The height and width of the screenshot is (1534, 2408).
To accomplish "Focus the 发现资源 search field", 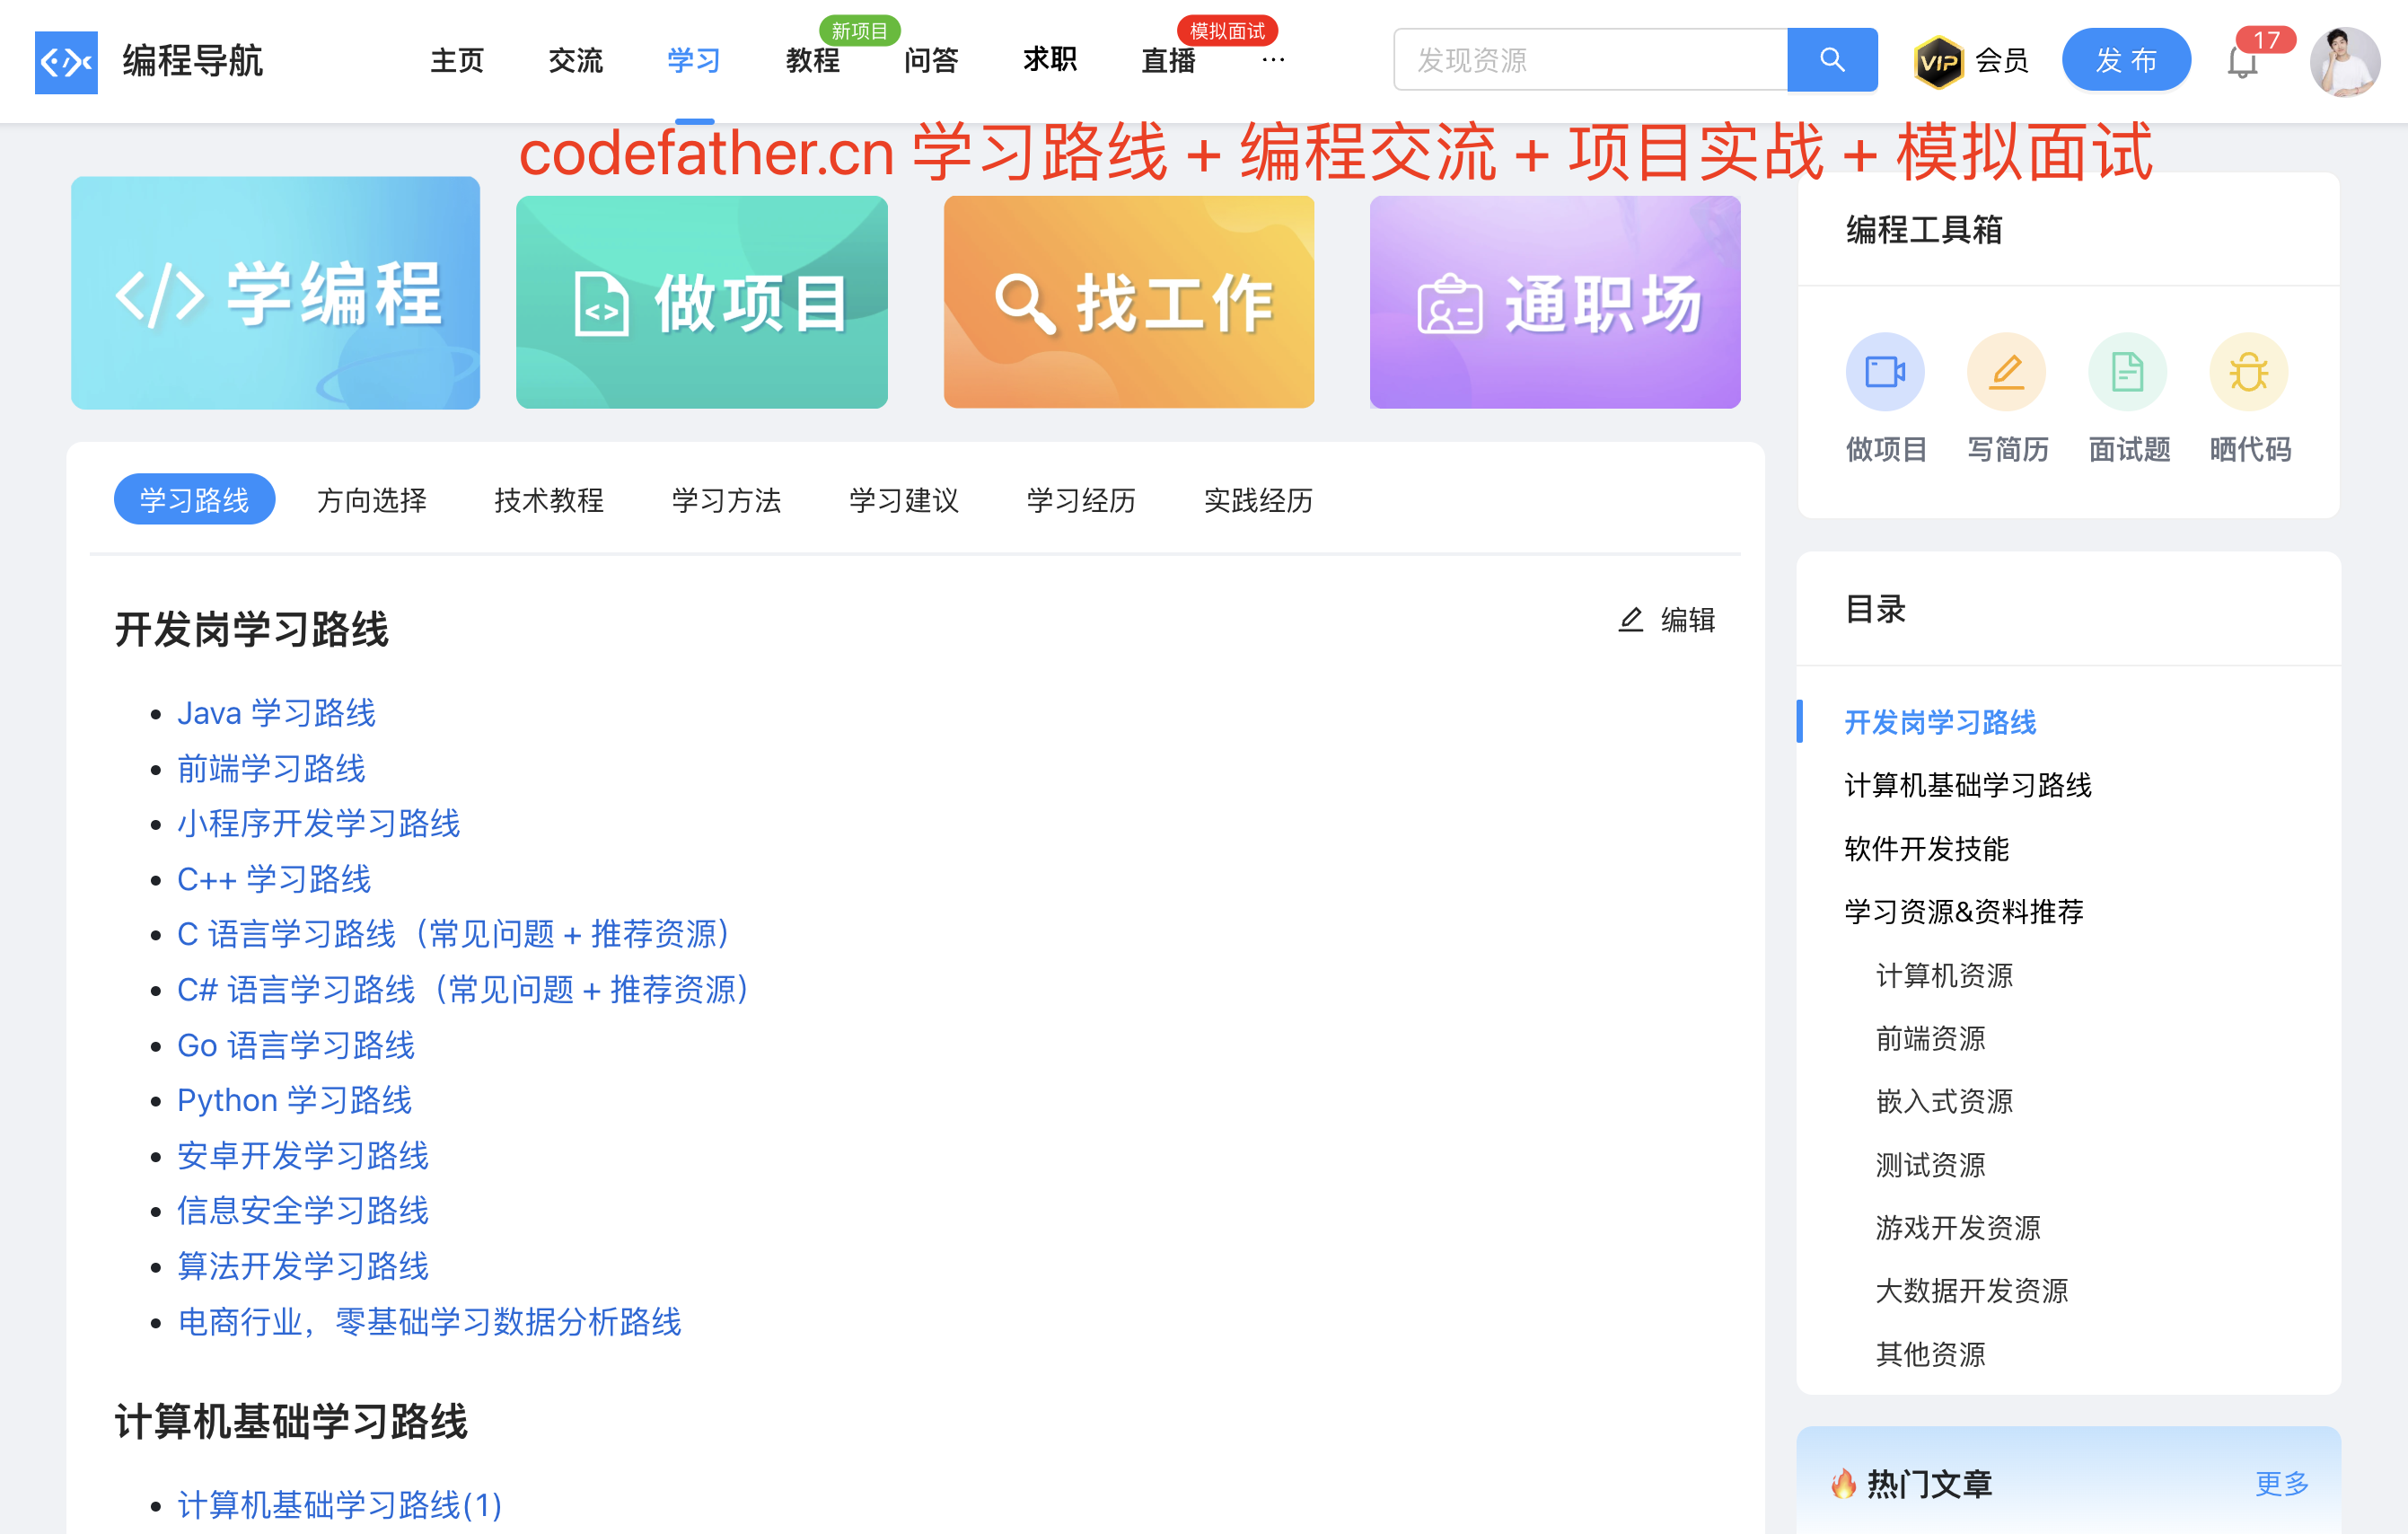I will click(x=1590, y=60).
